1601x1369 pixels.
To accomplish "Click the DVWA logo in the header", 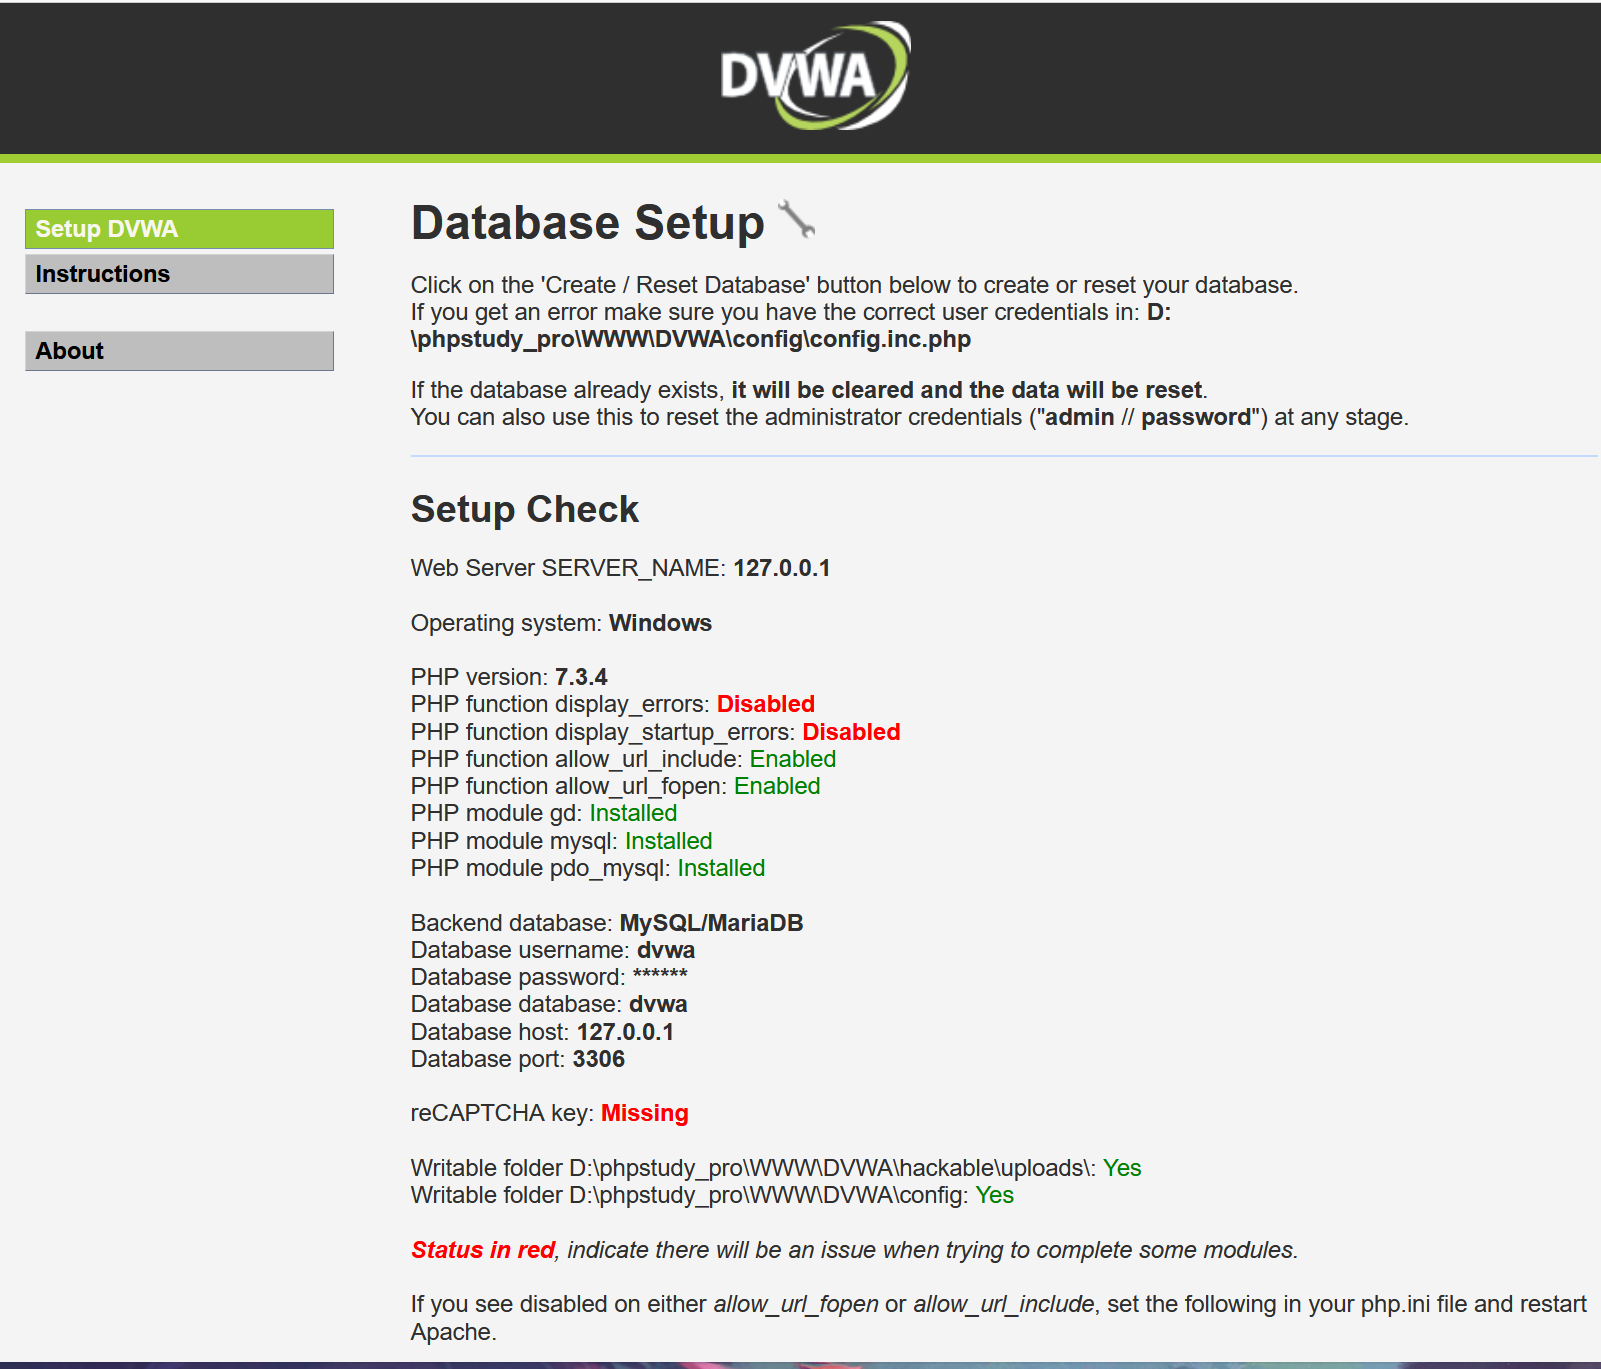I will tap(815, 76).
